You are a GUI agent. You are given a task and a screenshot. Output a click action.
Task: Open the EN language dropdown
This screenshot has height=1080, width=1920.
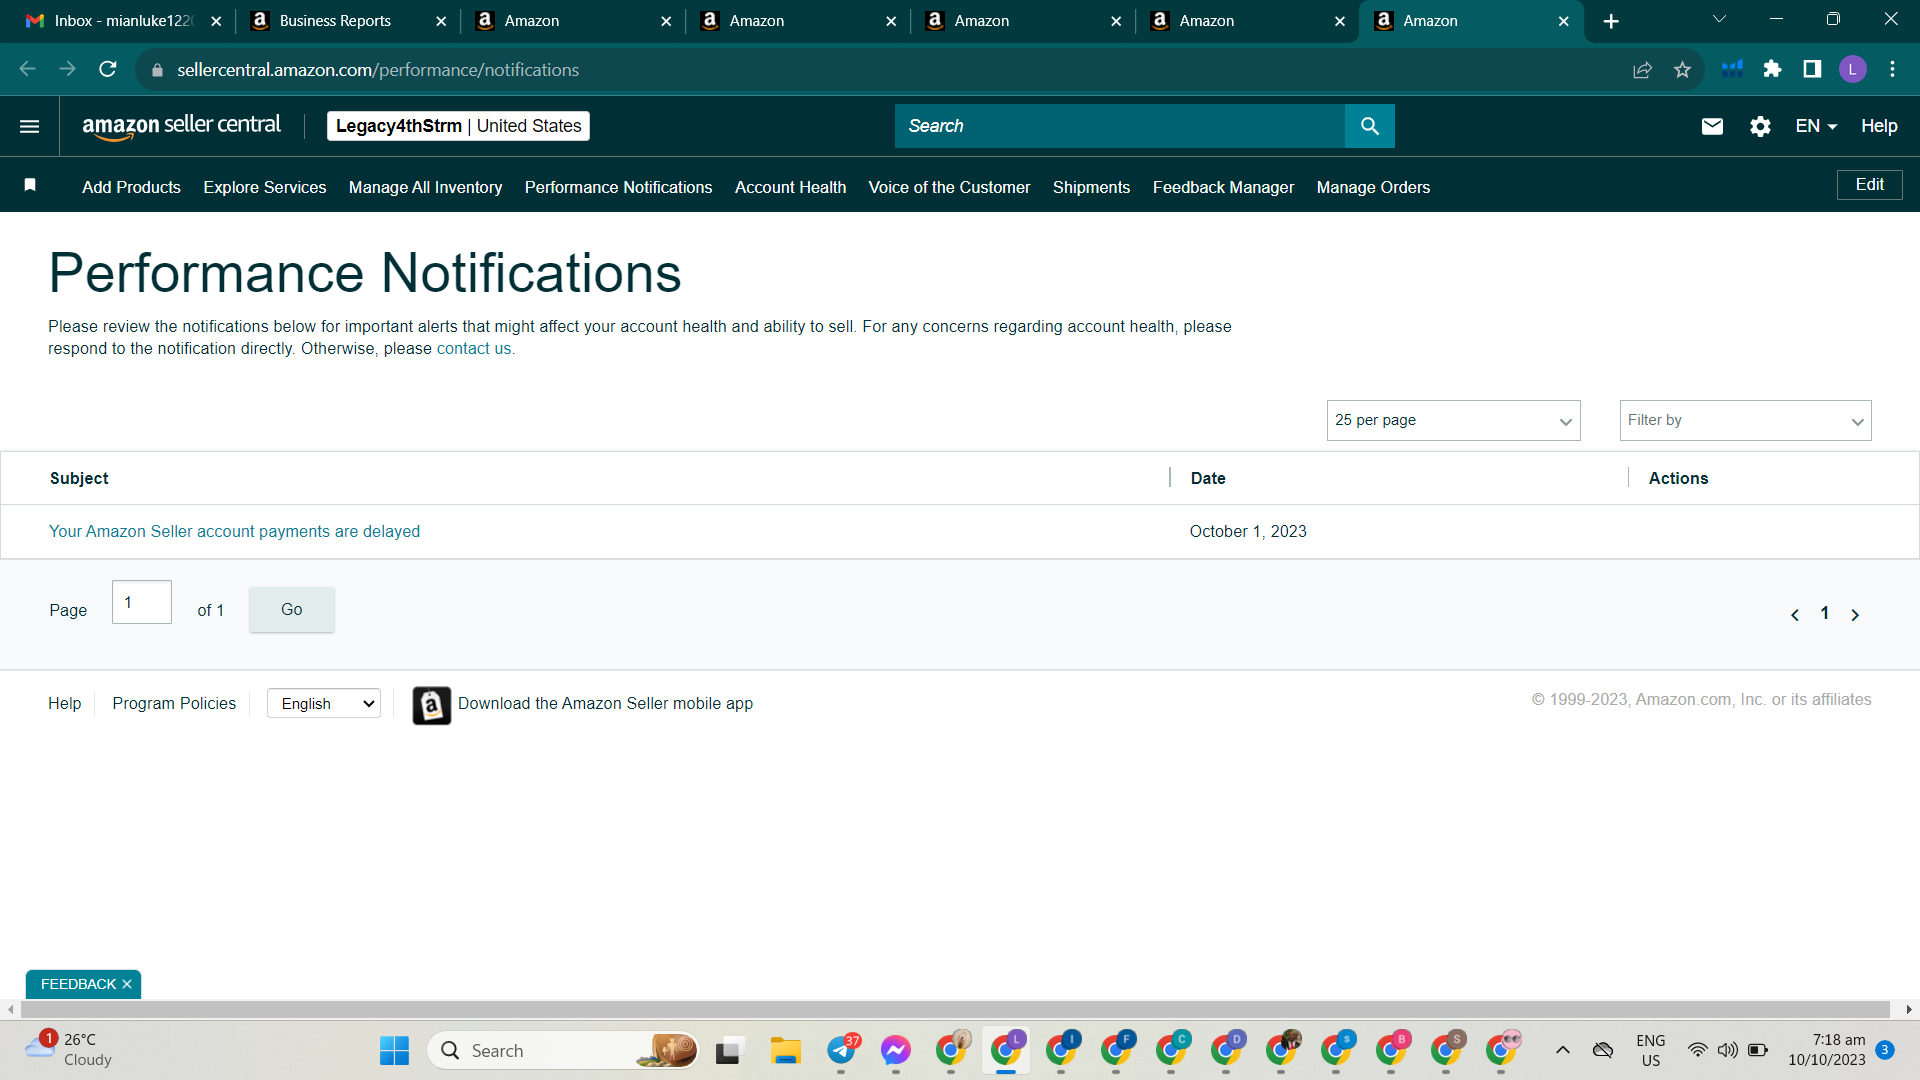click(1816, 126)
